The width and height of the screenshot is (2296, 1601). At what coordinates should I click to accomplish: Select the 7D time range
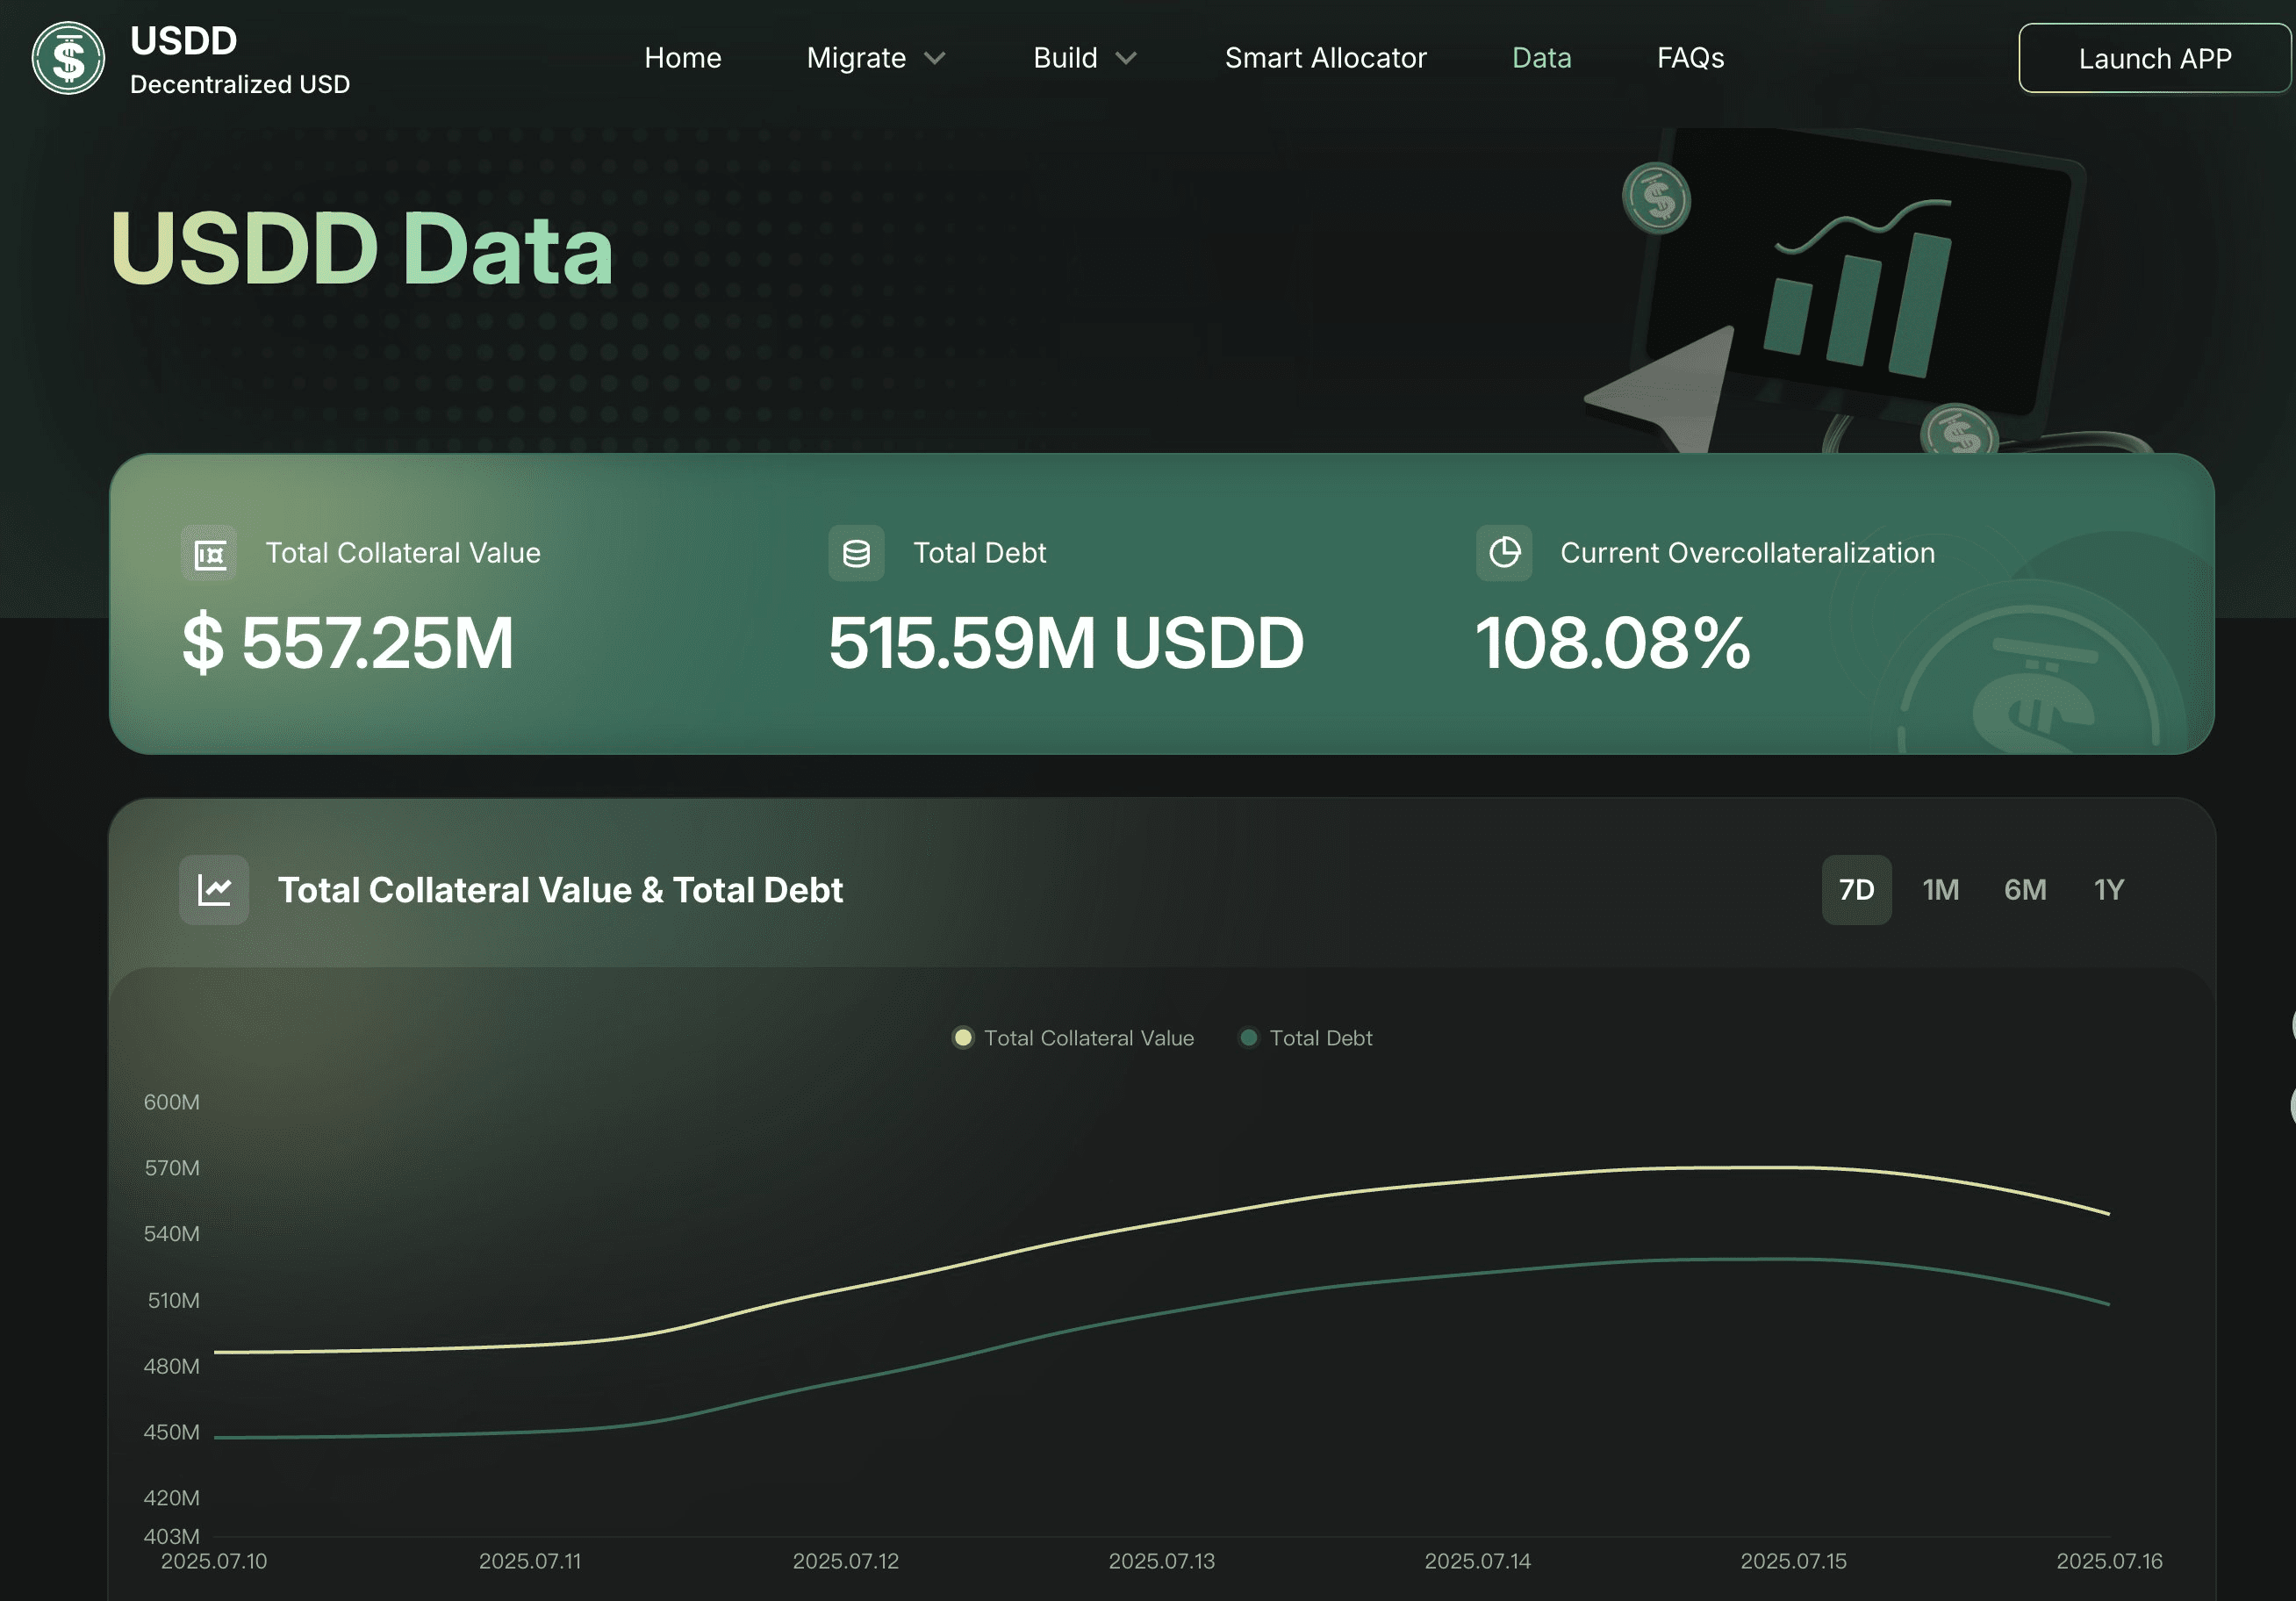[x=1856, y=889]
